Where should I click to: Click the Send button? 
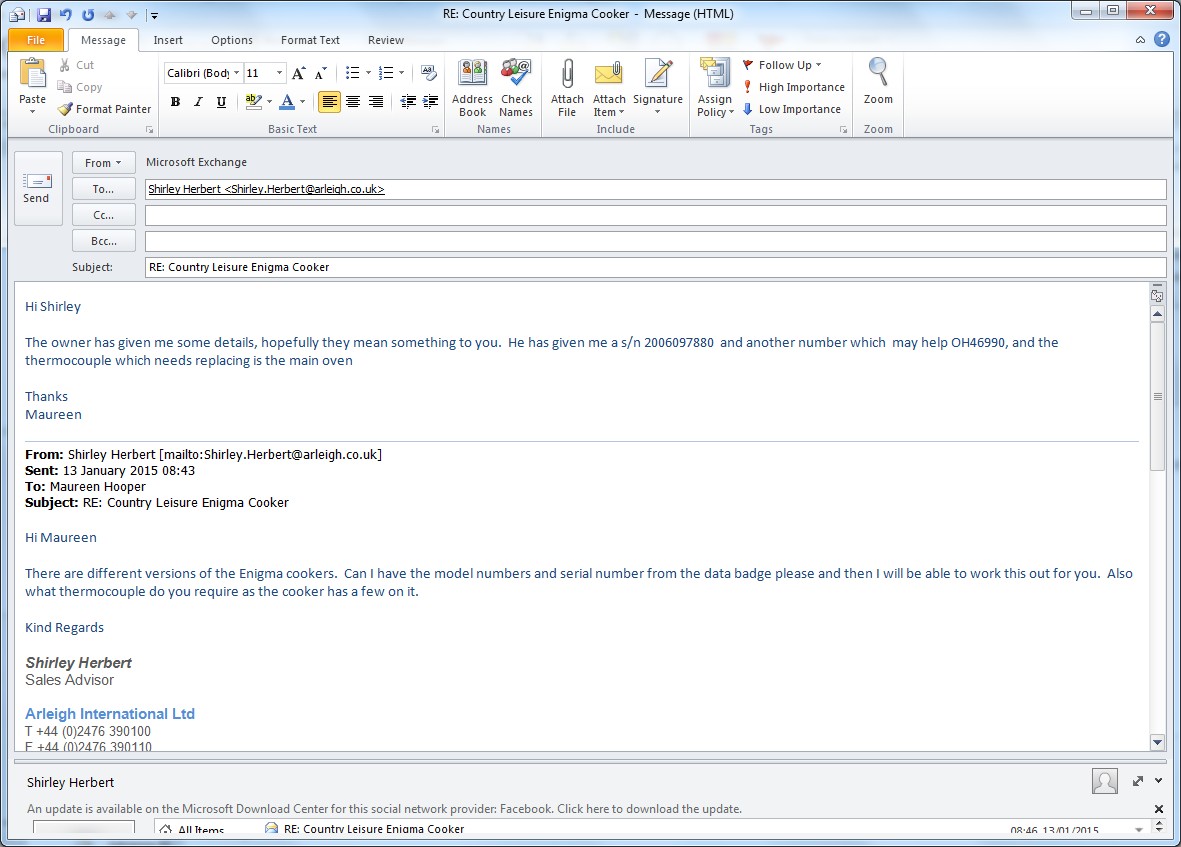pos(37,188)
